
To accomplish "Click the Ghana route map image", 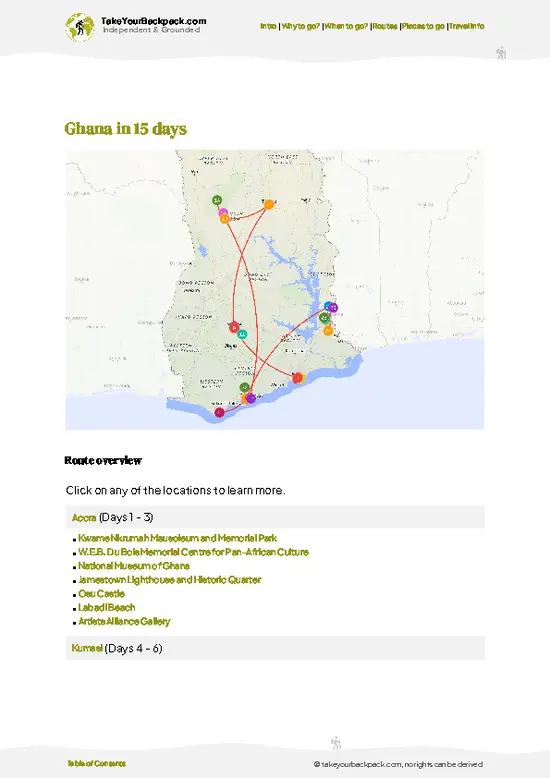I will point(275,290).
